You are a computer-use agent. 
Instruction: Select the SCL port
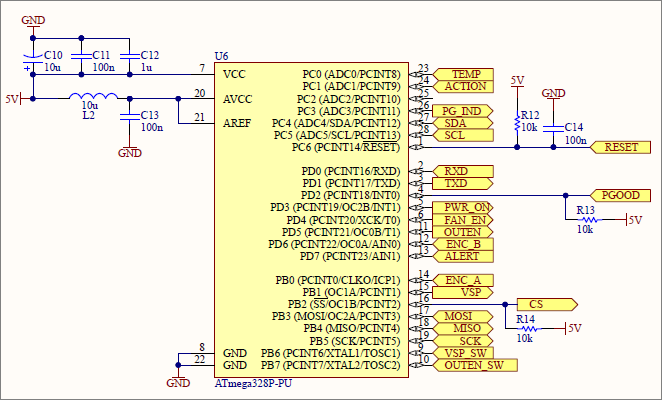point(463,135)
